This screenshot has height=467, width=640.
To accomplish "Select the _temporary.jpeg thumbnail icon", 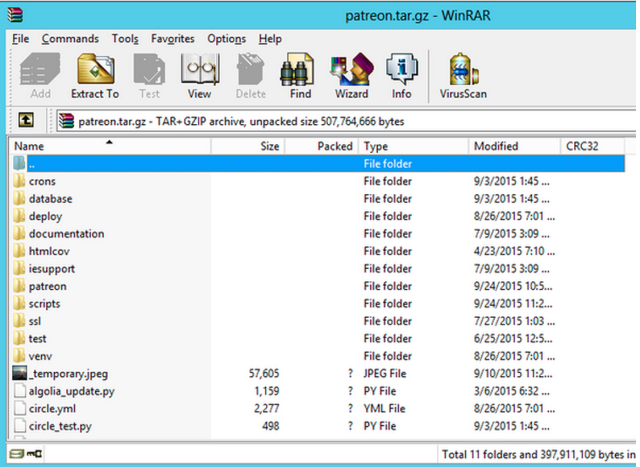I will coord(20,373).
